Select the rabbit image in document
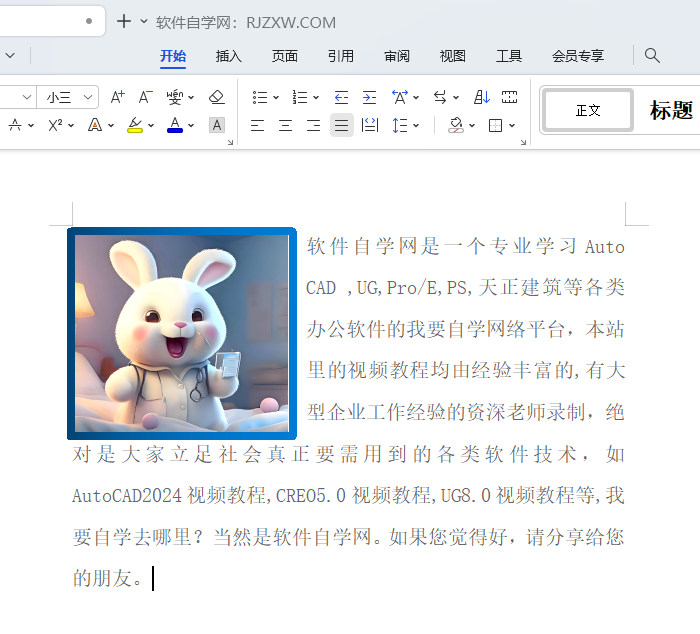The width and height of the screenshot is (700, 634). pyautogui.click(x=182, y=333)
